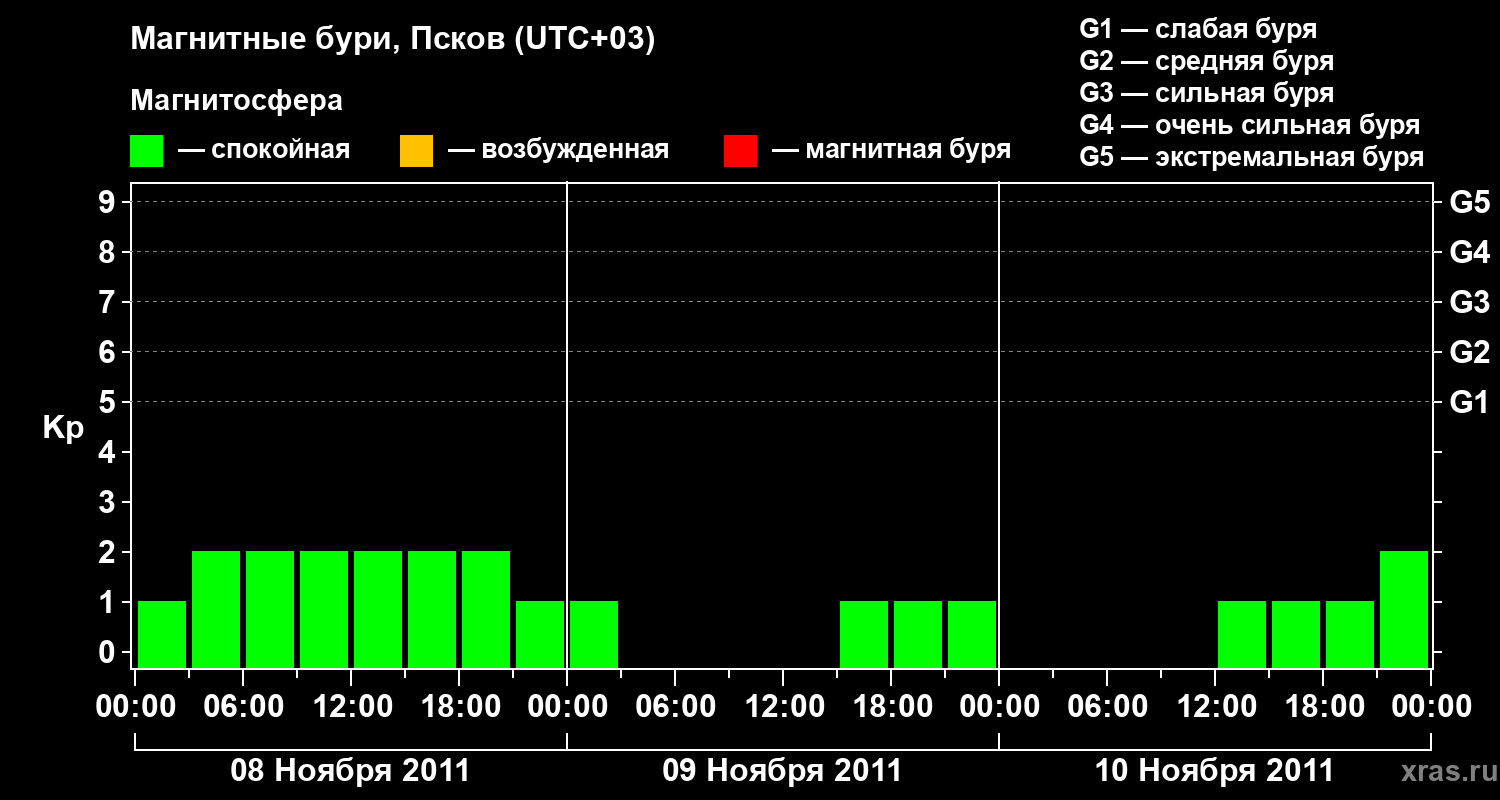
Task: Click the "— магнитная буря" legend text
Action: (x=892, y=150)
